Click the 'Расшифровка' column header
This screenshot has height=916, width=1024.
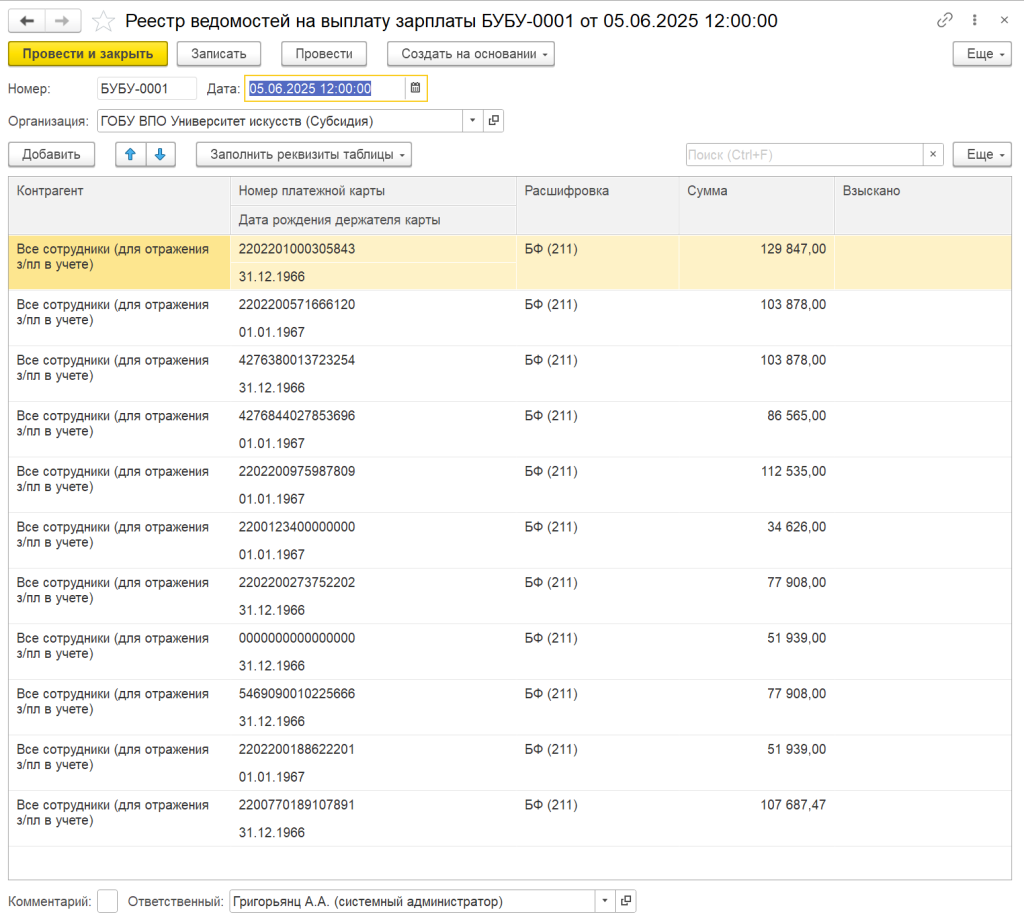tap(598, 205)
